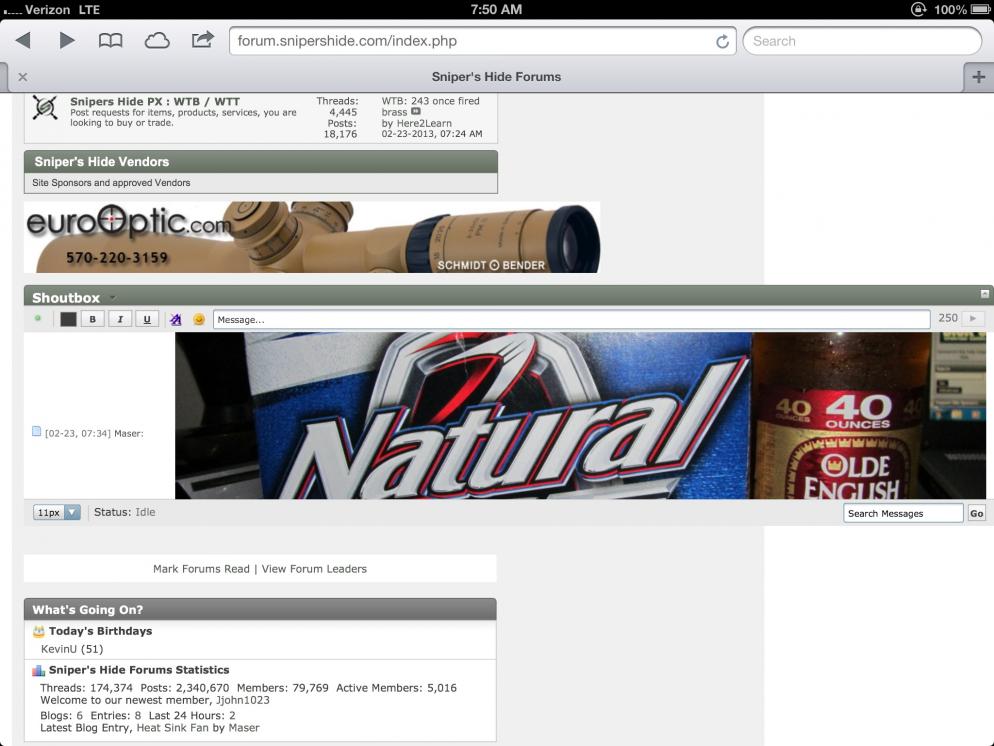Tap the share arrow icon

[x=202, y=40]
